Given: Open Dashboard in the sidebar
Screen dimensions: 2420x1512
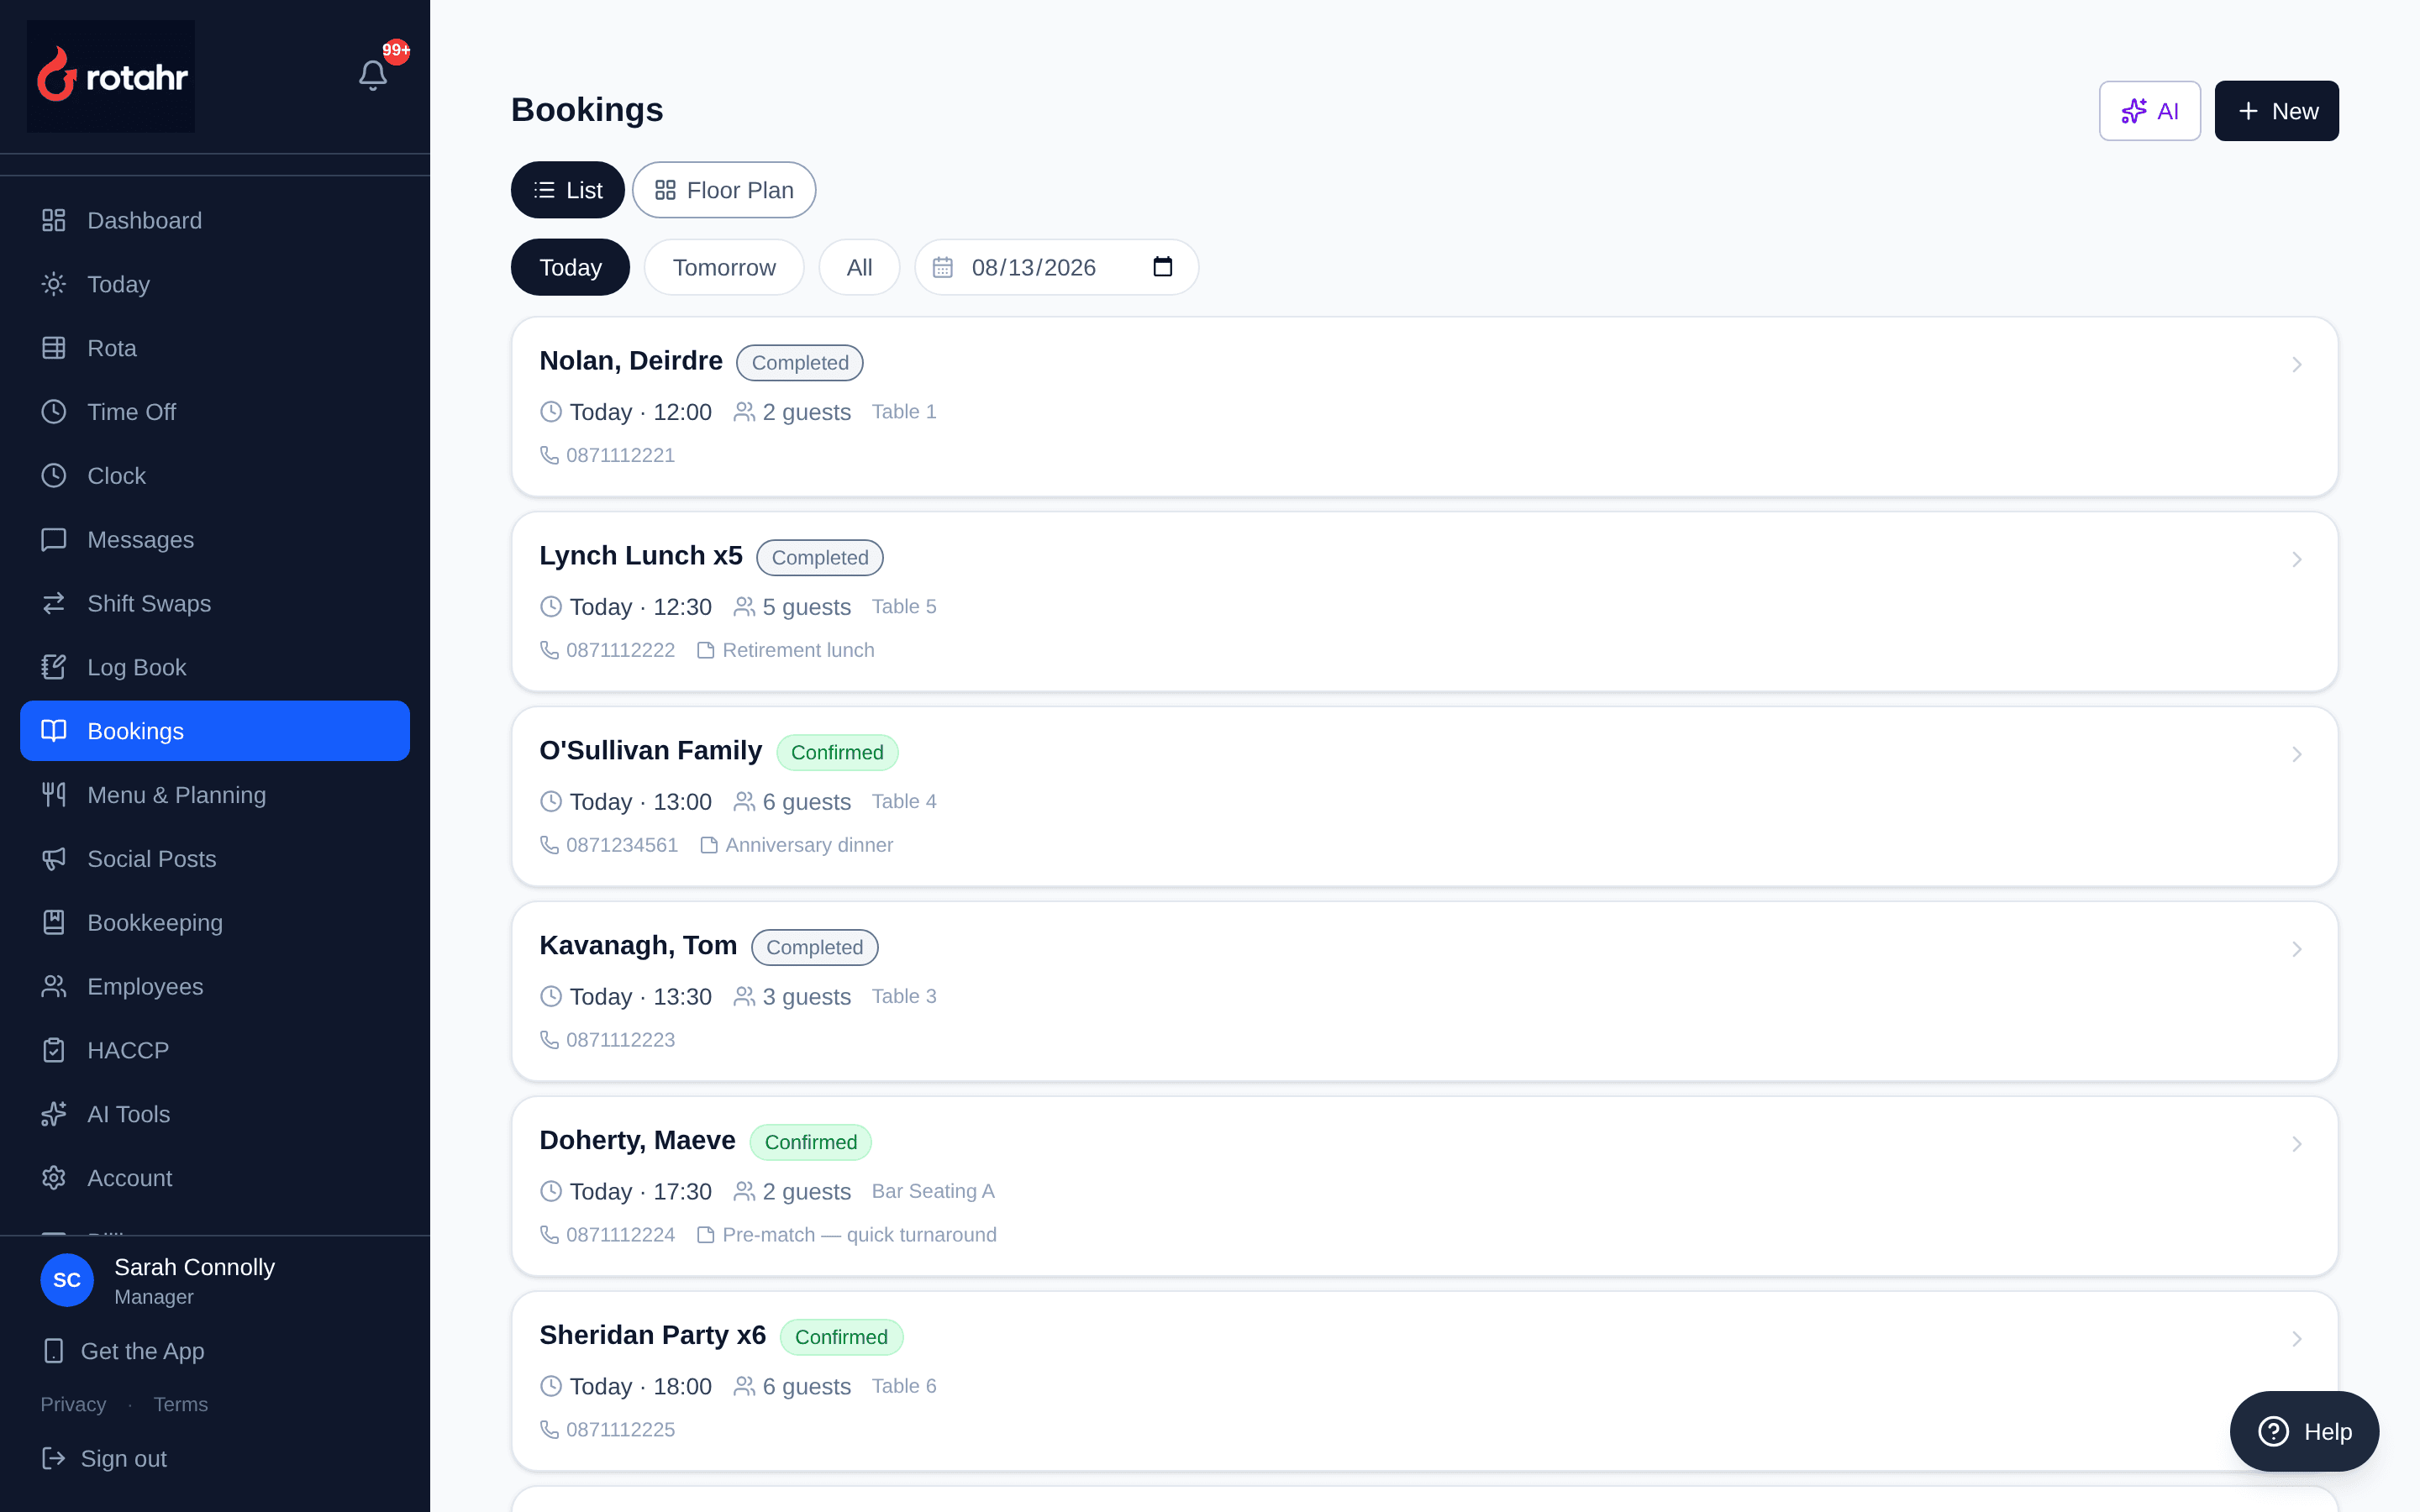Looking at the screenshot, I should (x=215, y=220).
